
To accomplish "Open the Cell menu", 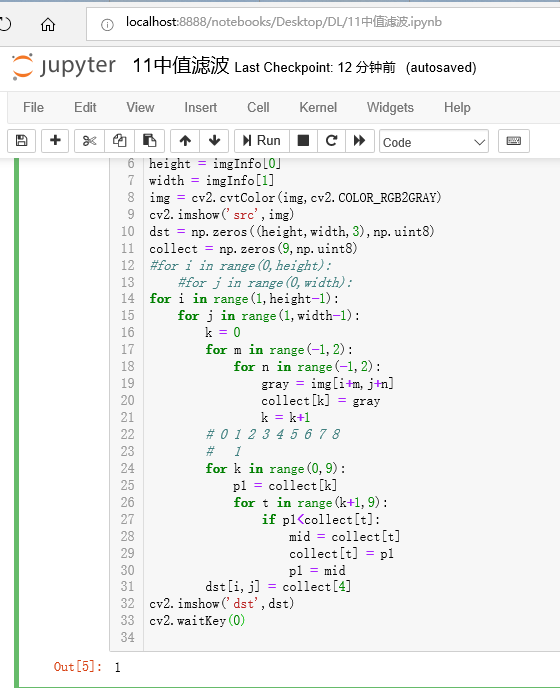I will click(258, 108).
